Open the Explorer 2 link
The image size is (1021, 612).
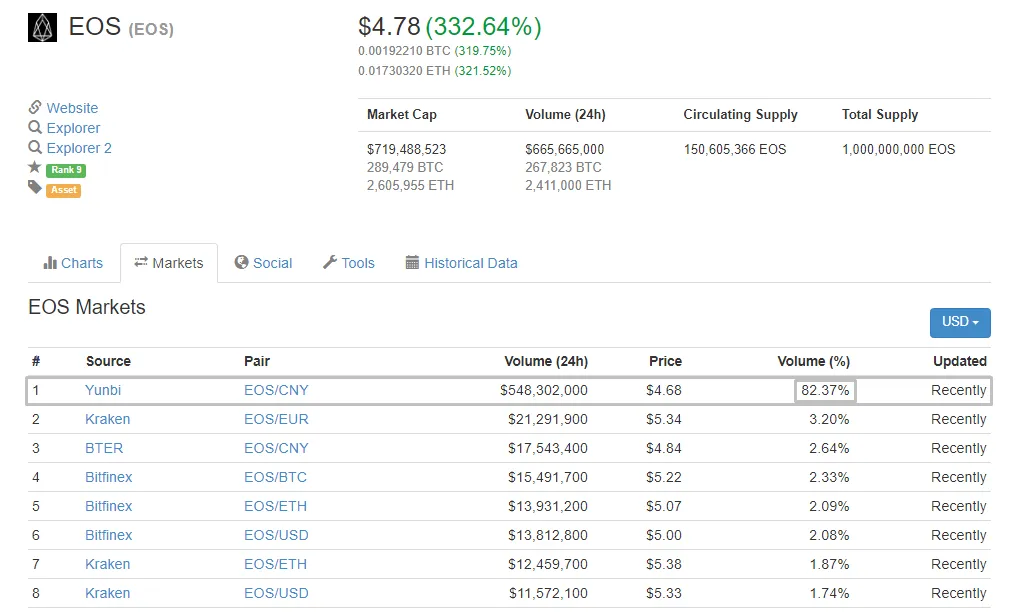(x=79, y=148)
